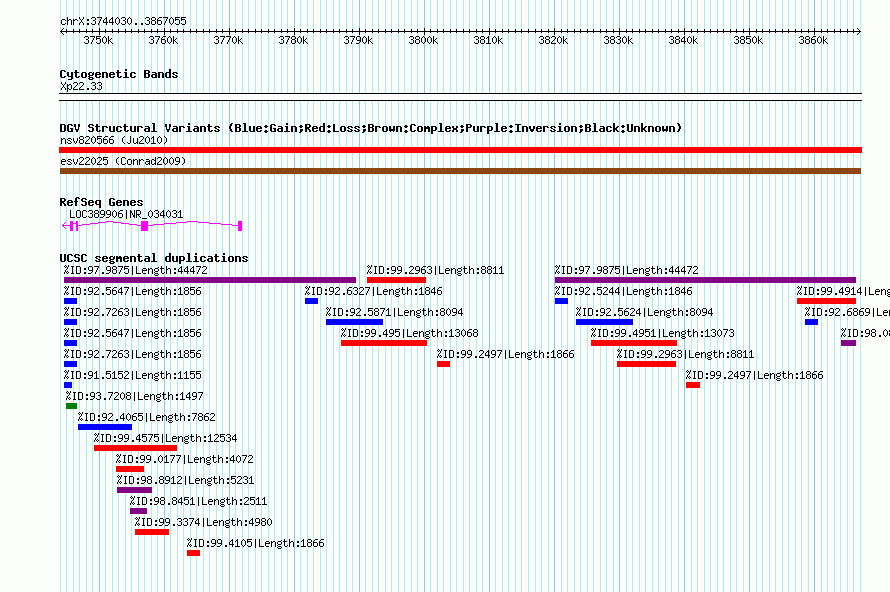890x592 pixels.
Task: Click the middle exon of the LOC389906 gene
Action: (144, 226)
